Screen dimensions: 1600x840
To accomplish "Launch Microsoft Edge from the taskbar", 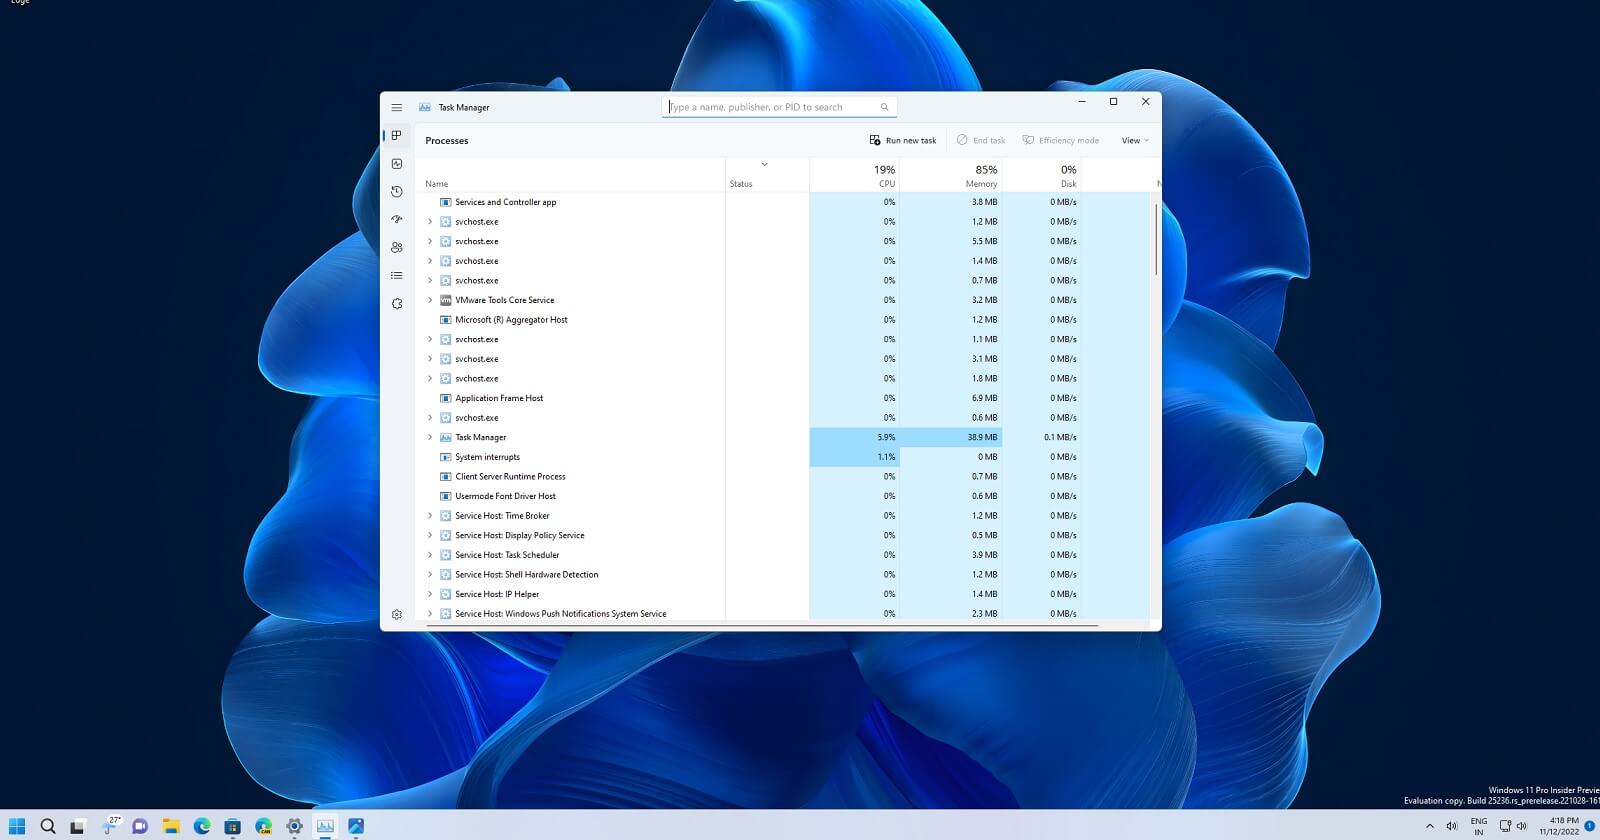I will click(x=202, y=826).
